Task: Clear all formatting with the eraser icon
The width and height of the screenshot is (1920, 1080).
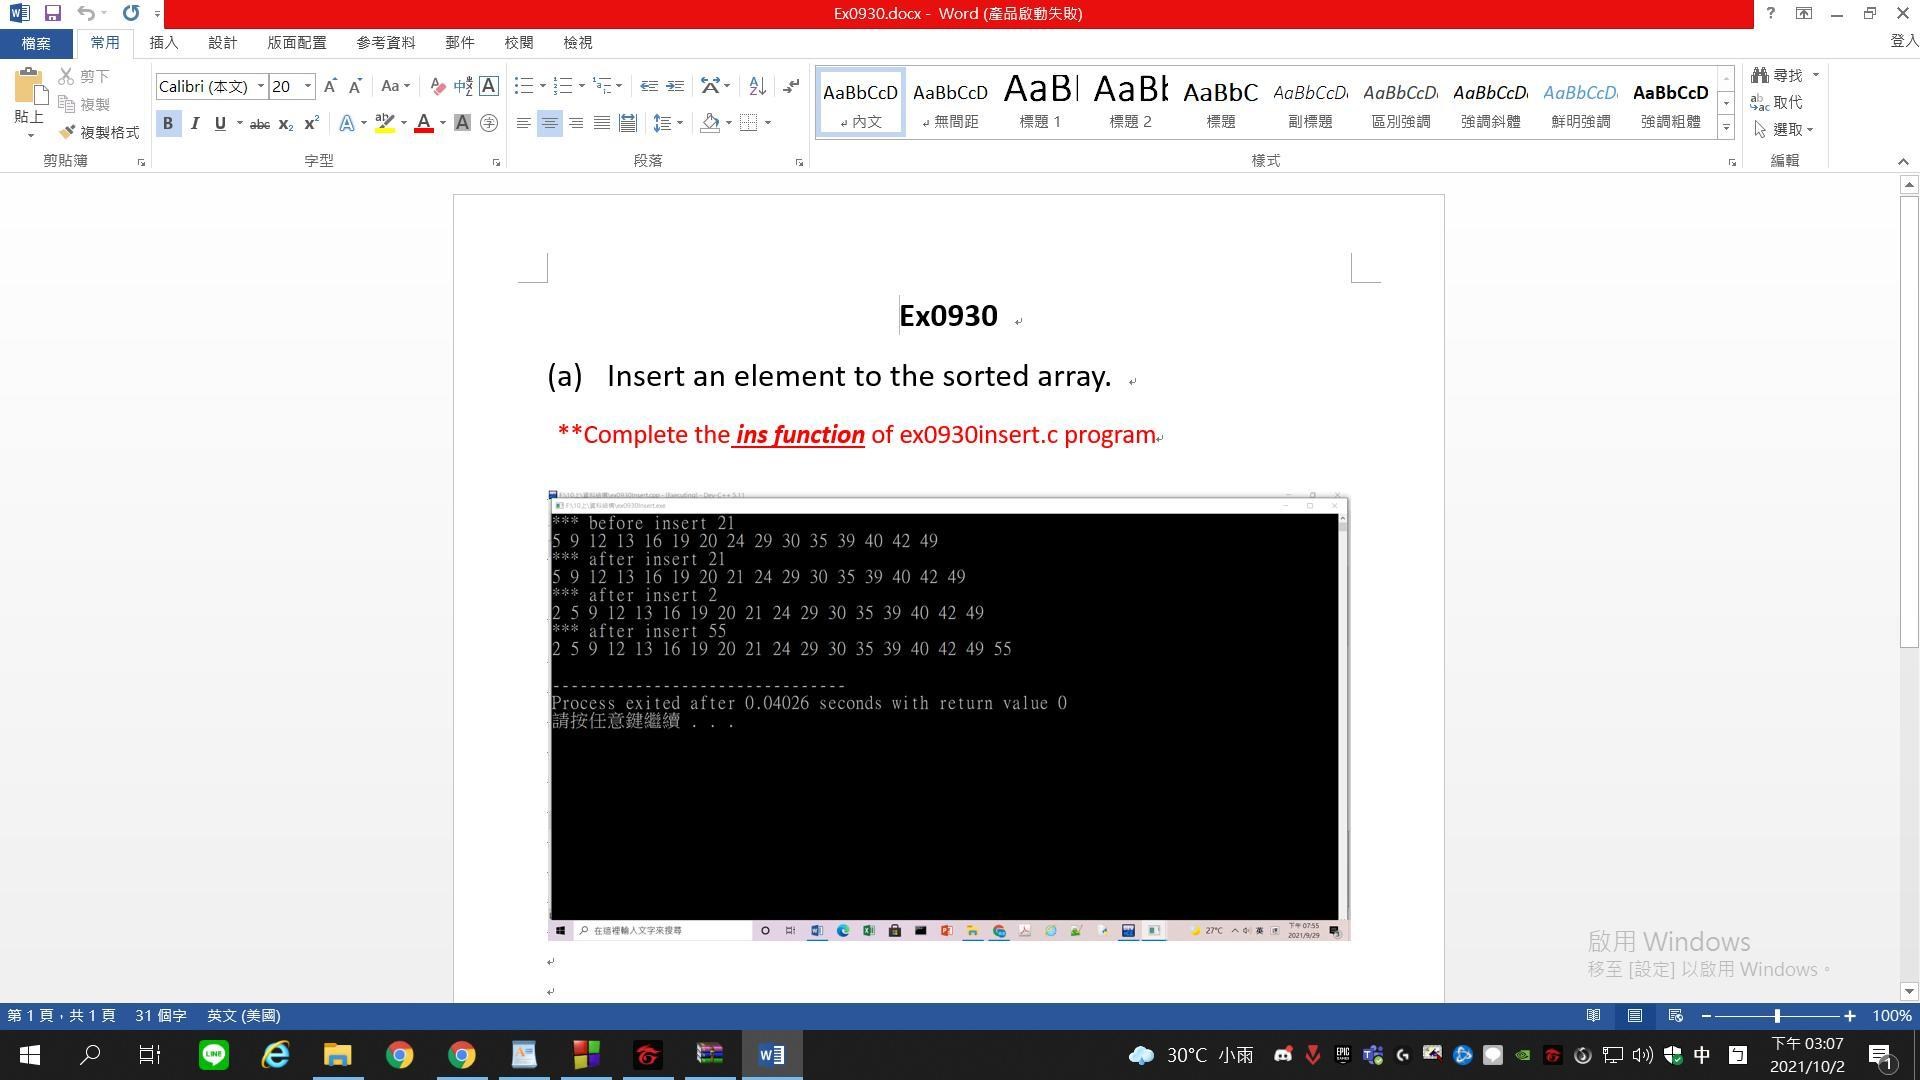Action: (x=438, y=86)
